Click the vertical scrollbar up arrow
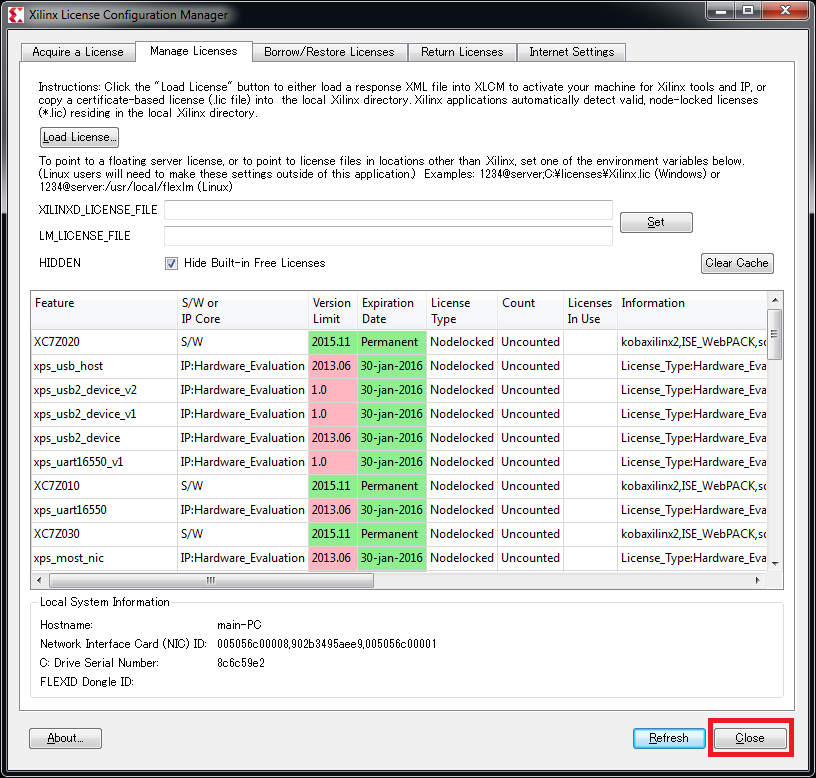Viewport: 816px width, 778px height. coord(775,300)
